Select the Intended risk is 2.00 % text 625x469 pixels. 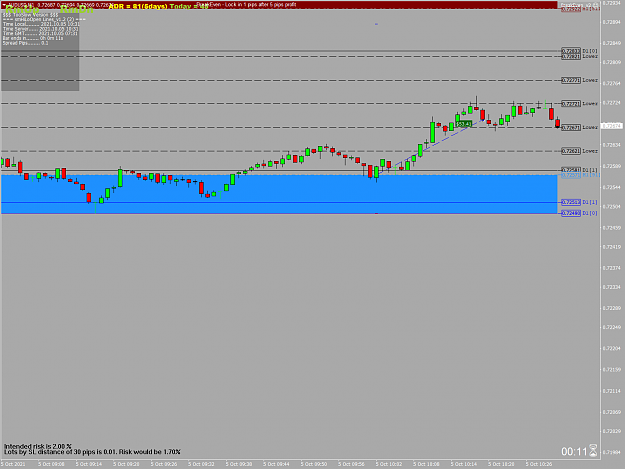[38, 446]
